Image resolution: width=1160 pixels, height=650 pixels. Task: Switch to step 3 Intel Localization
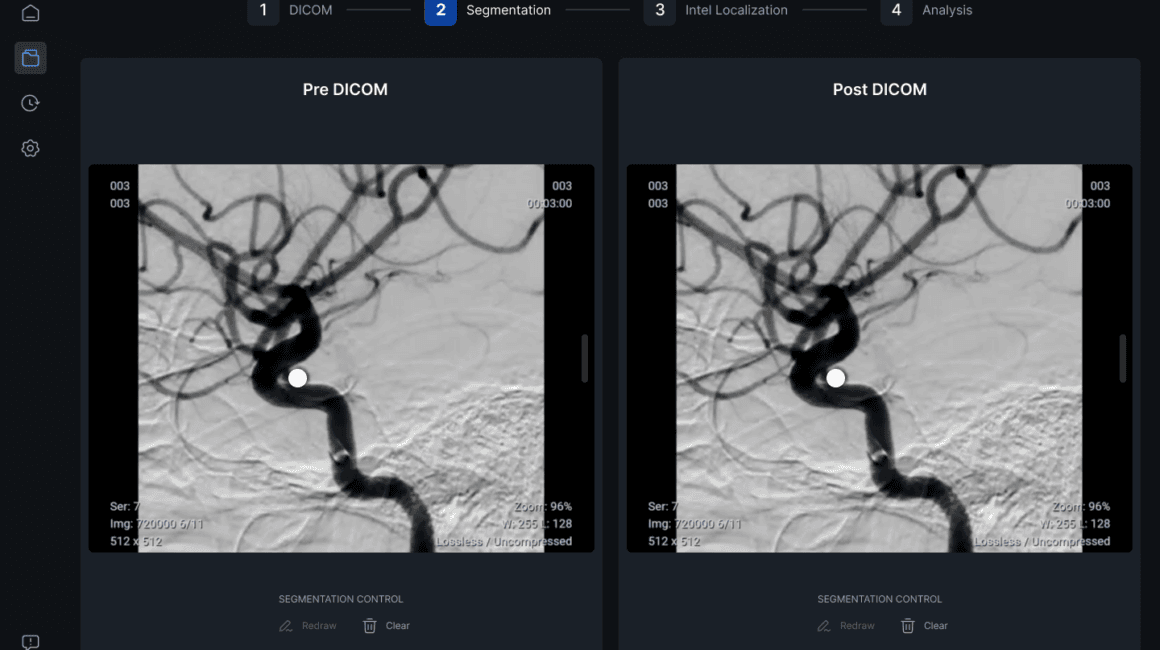pyautogui.click(x=660, y=11)
